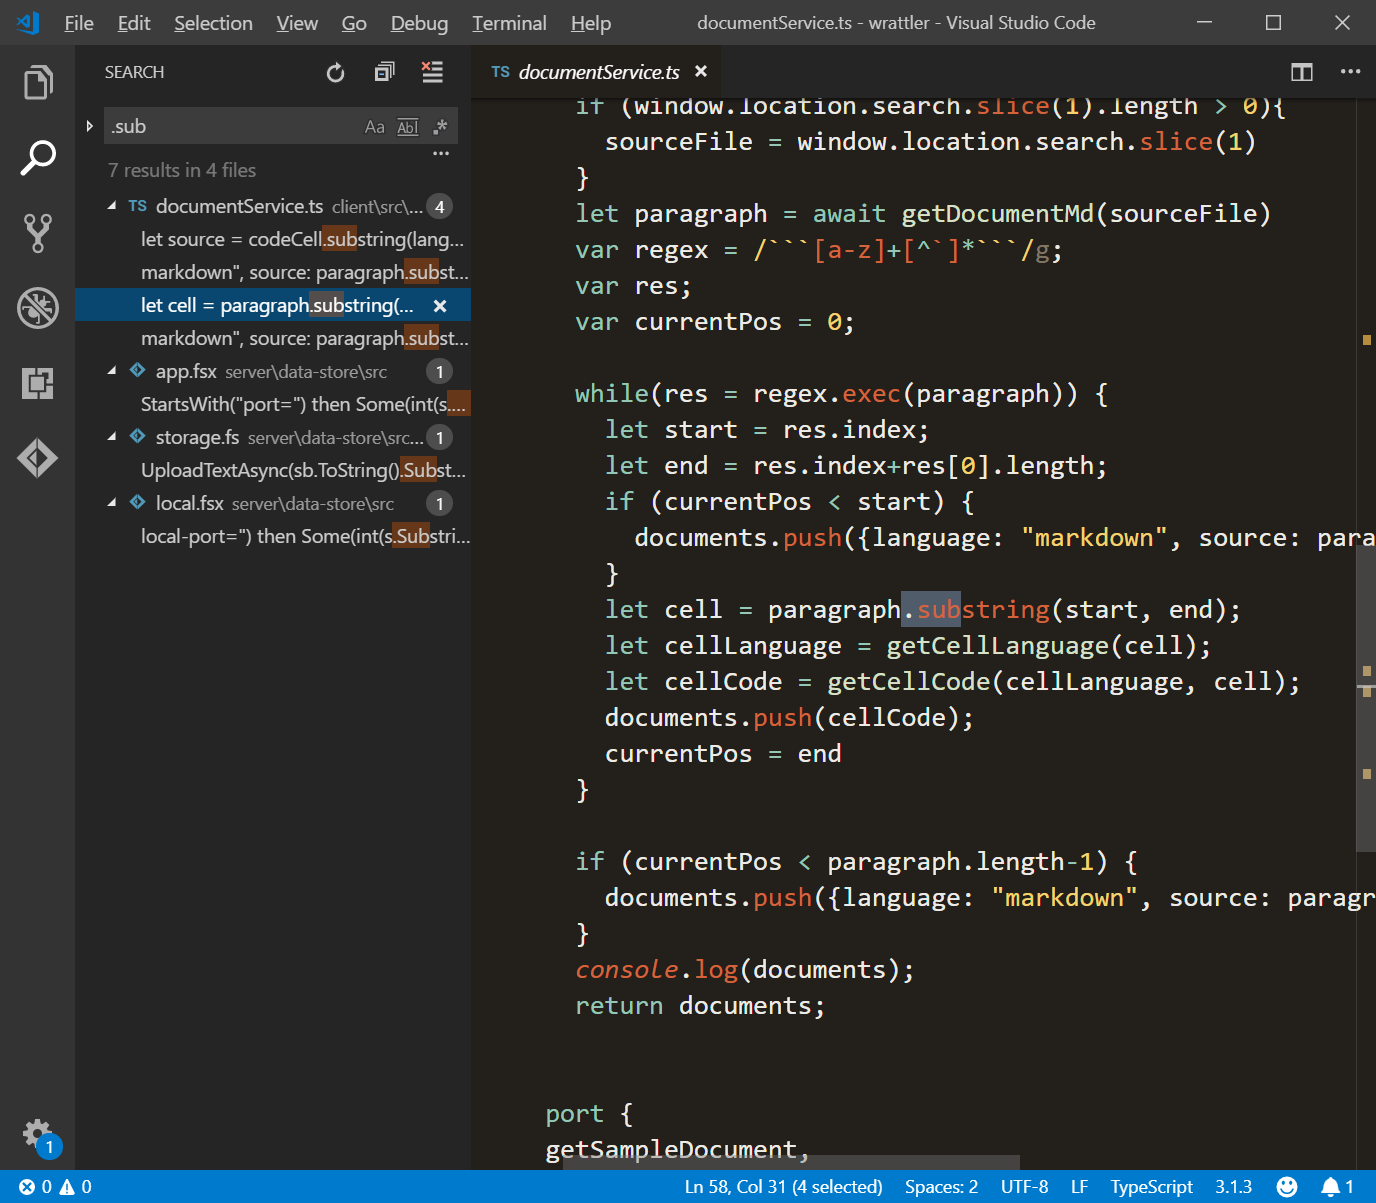Open the Edit menu
Image resolution: width=1376 pixels, height=1203 pixels.
[134, 23]
